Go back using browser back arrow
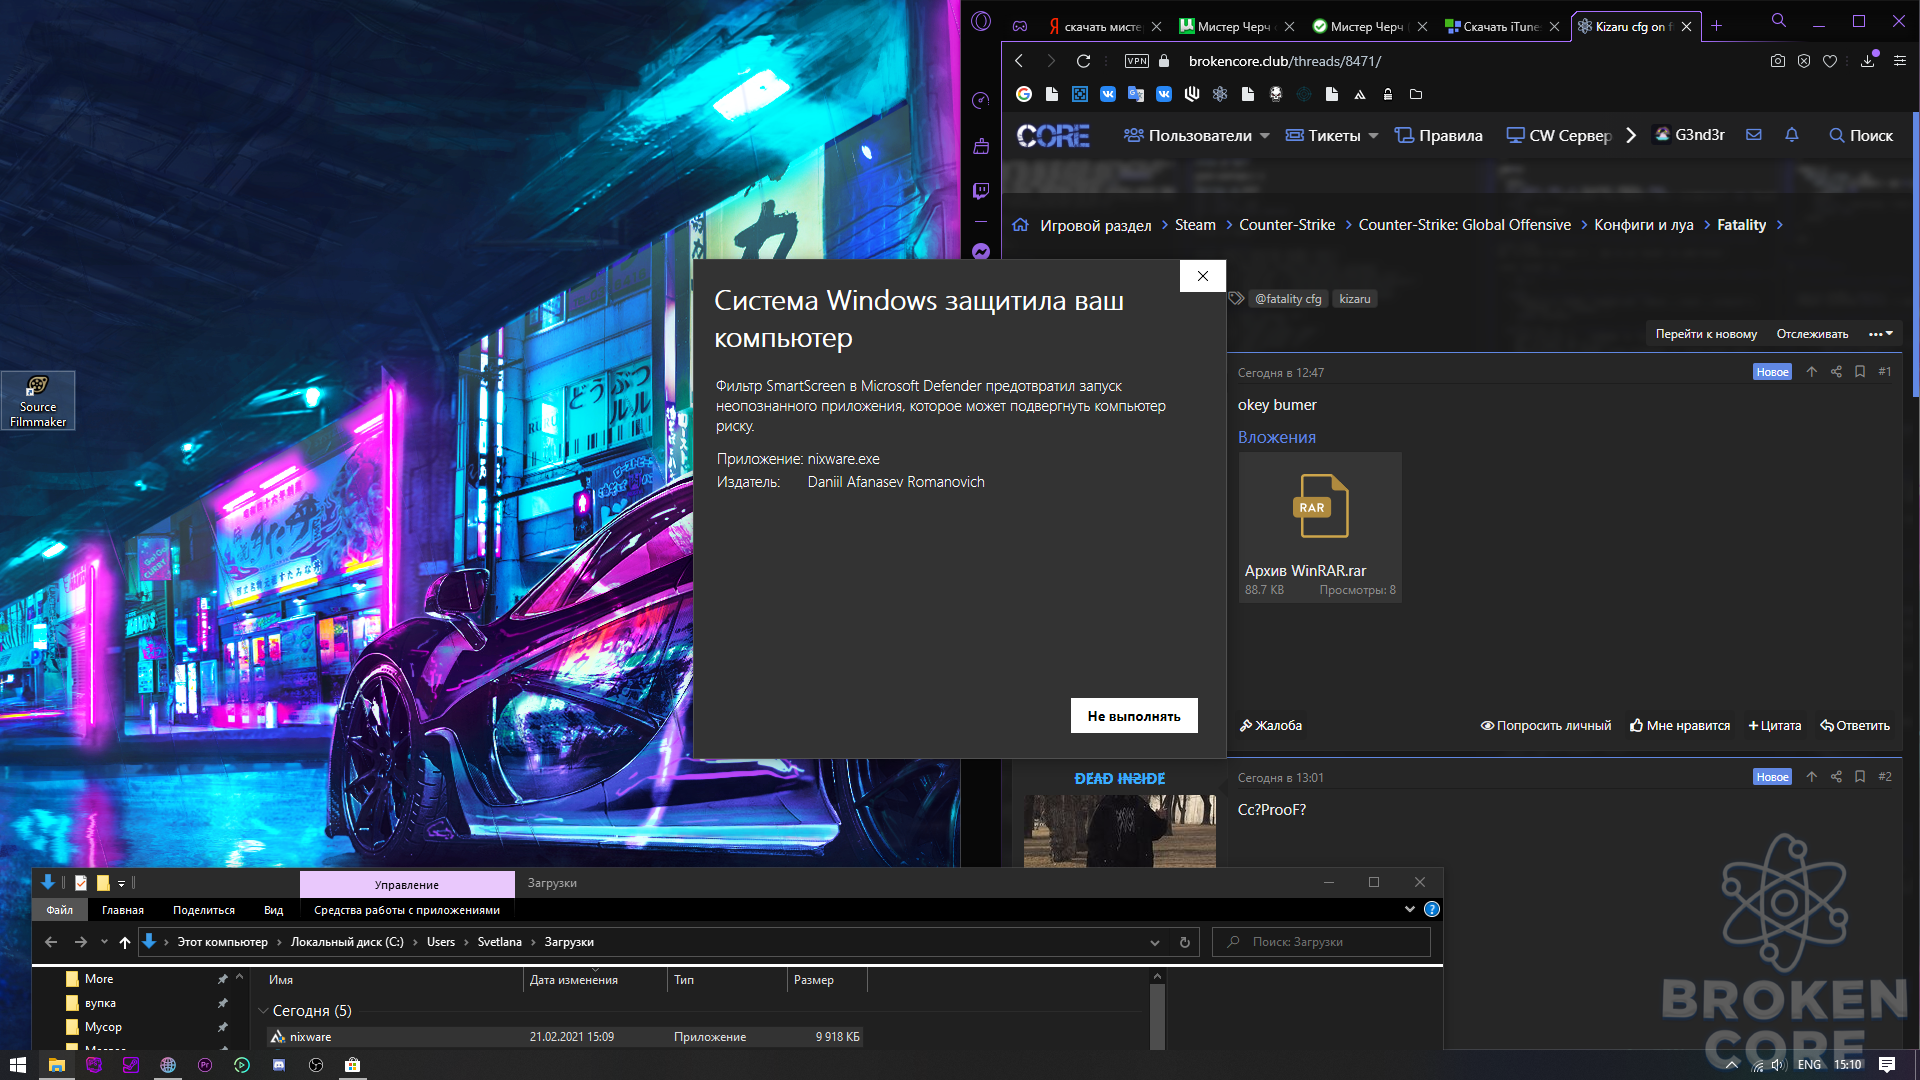The image size is (1920, 1080). click(x=1019, y=61)
